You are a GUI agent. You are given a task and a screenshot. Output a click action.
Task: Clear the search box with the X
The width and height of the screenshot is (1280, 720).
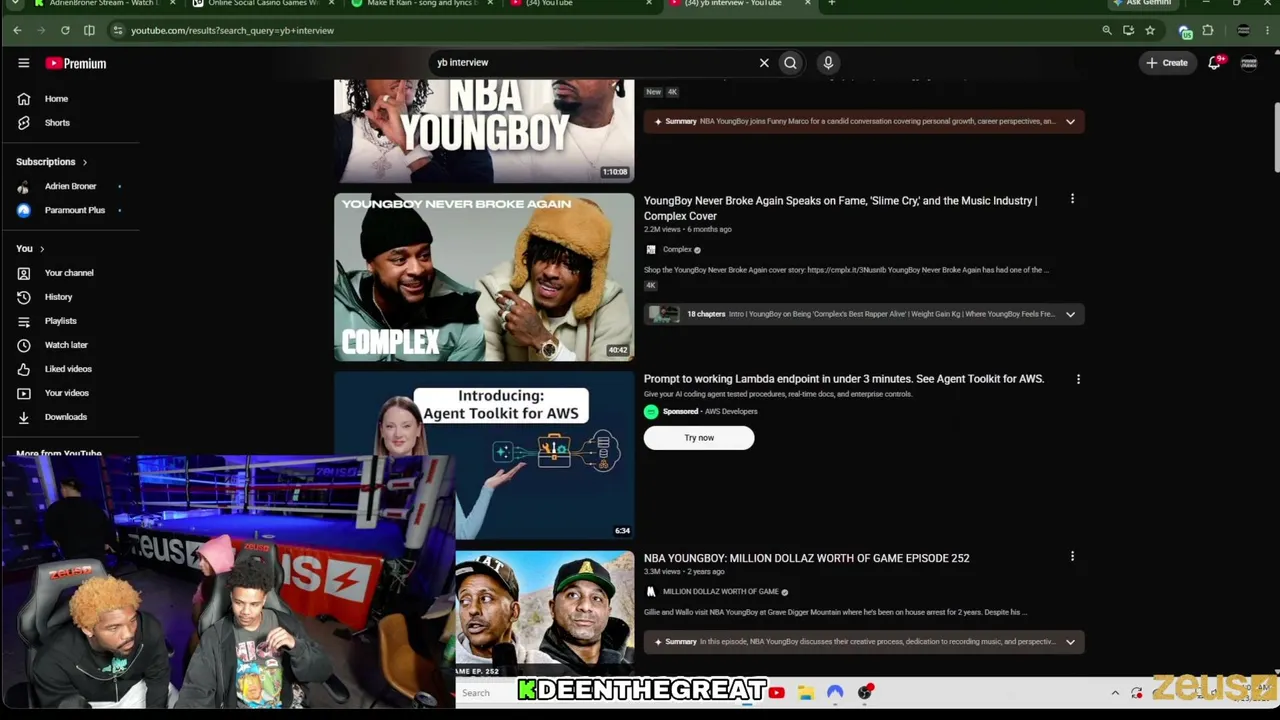coord(764,62)
